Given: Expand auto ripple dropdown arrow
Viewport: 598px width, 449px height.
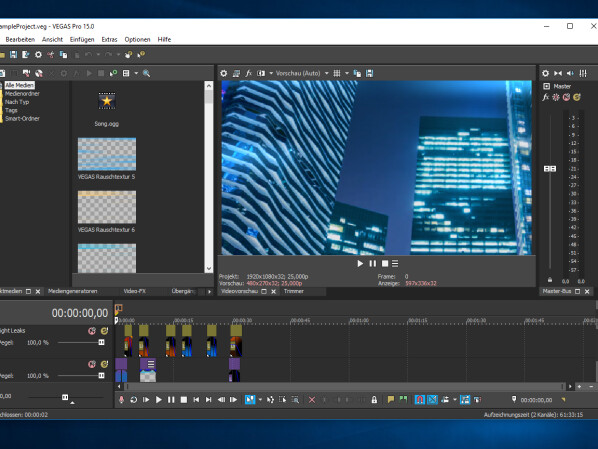Looking at the screenshot, I should tap(455, 400).
